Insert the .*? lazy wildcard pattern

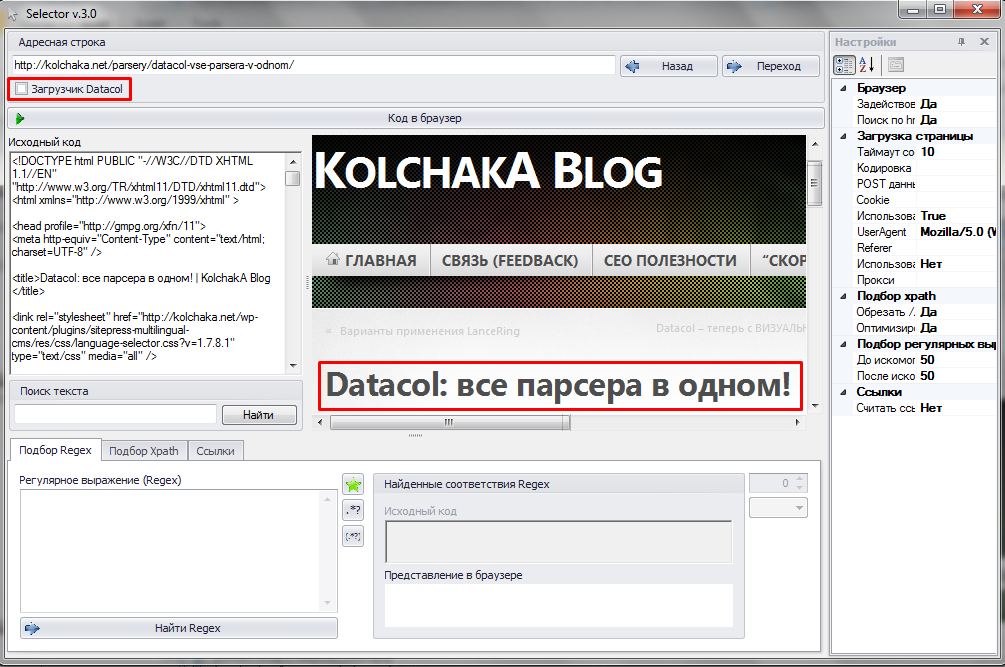click(353, 510)
